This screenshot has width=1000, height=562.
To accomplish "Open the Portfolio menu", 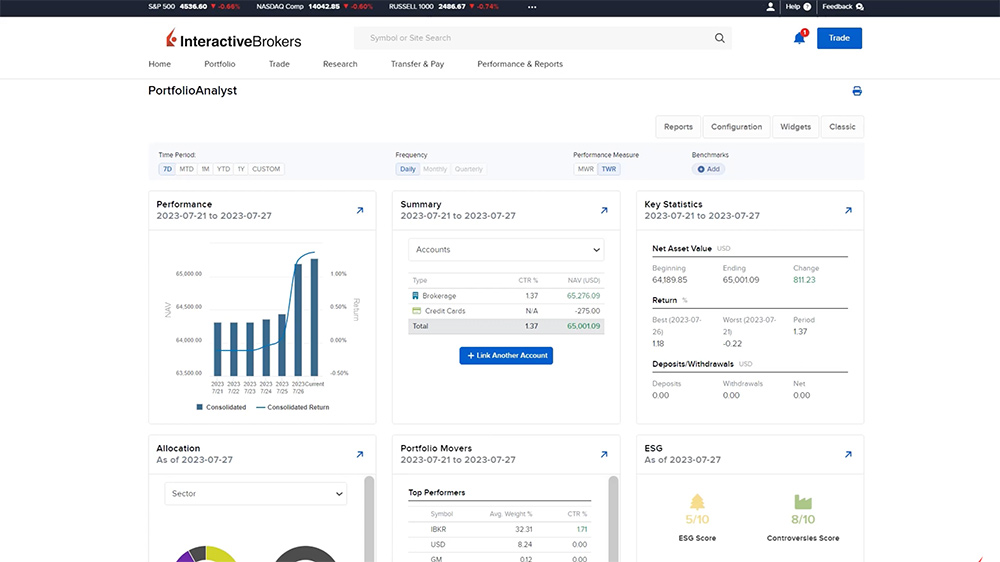I will tap(219, 64).
